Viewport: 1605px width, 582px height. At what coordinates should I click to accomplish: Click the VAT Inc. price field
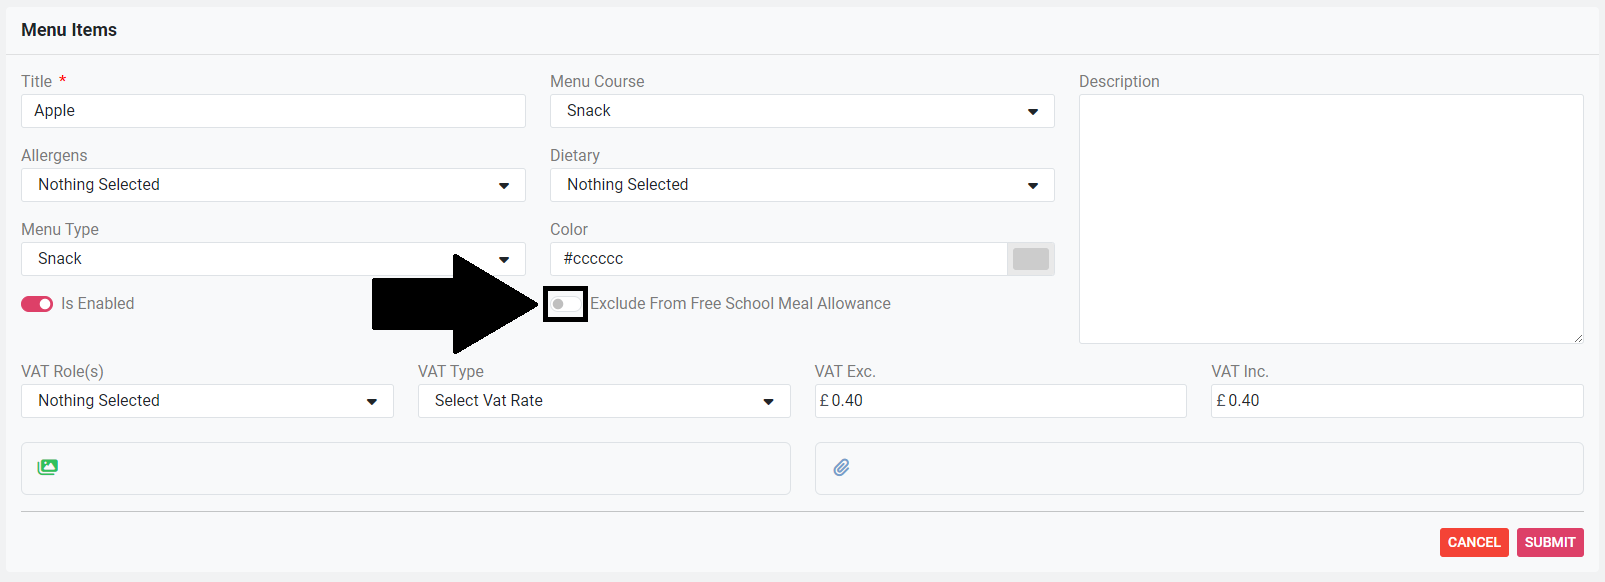click(1397, 401)
